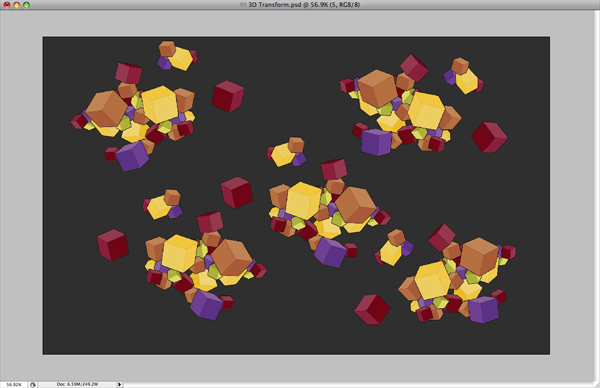The width and height of the screenshot is (600, 388).
Task: Click the large purple cube in bottom-right cluster
Action: point(484,309)
